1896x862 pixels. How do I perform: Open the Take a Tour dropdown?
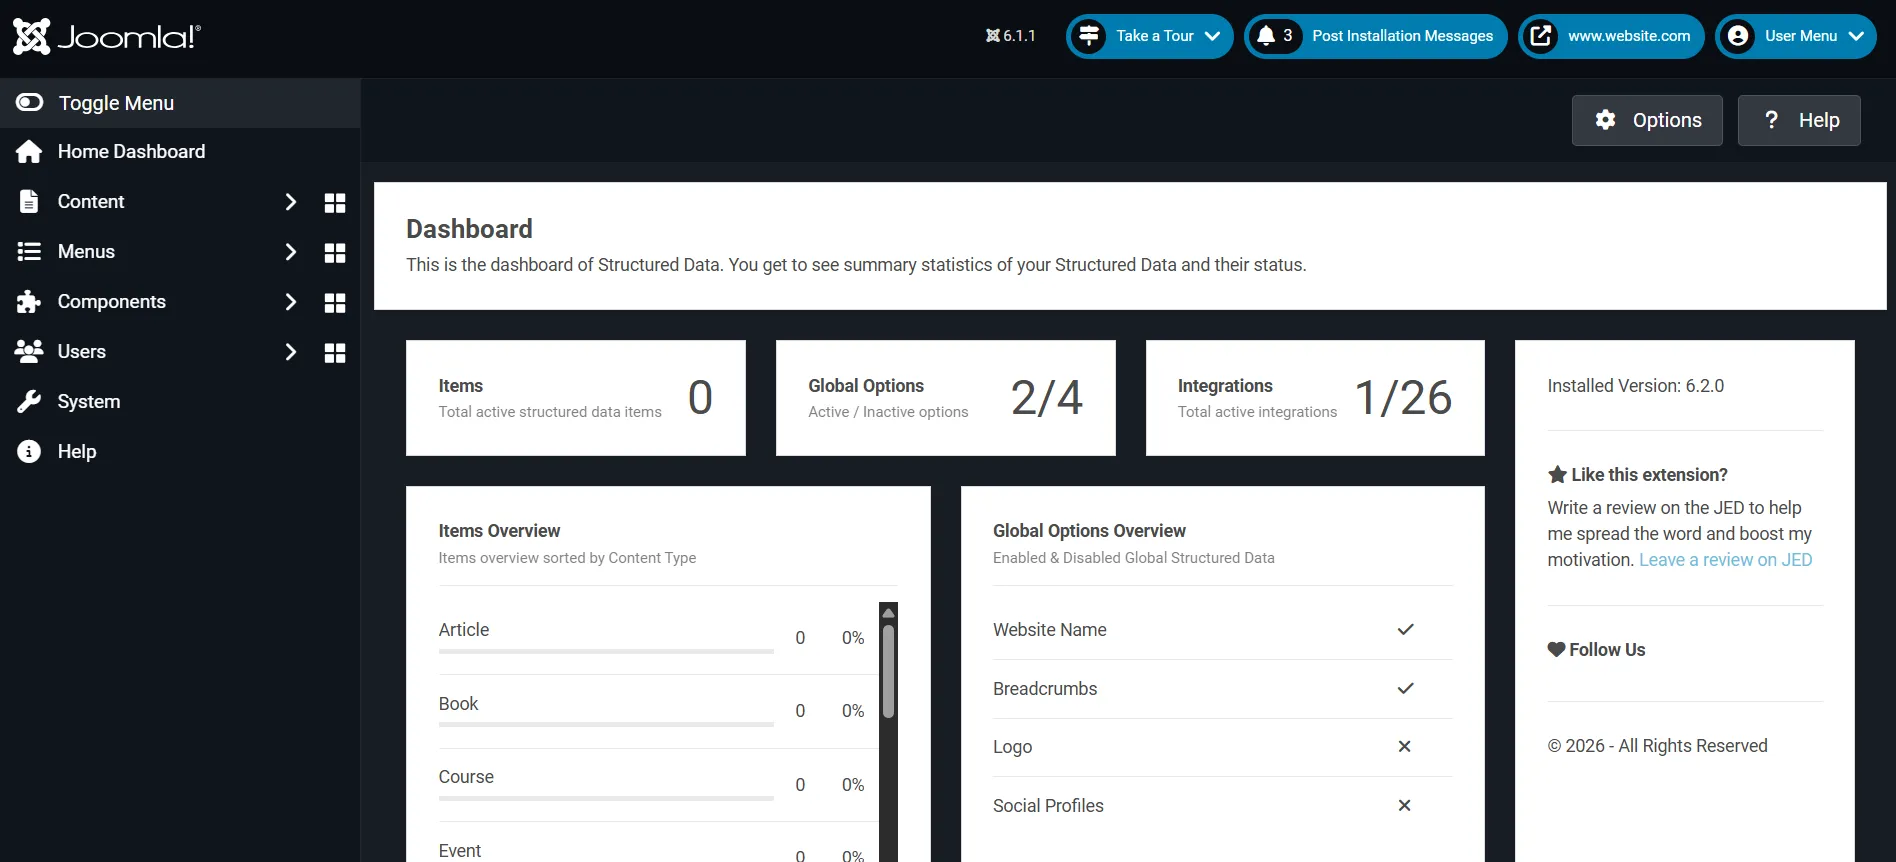(1149, 36)
